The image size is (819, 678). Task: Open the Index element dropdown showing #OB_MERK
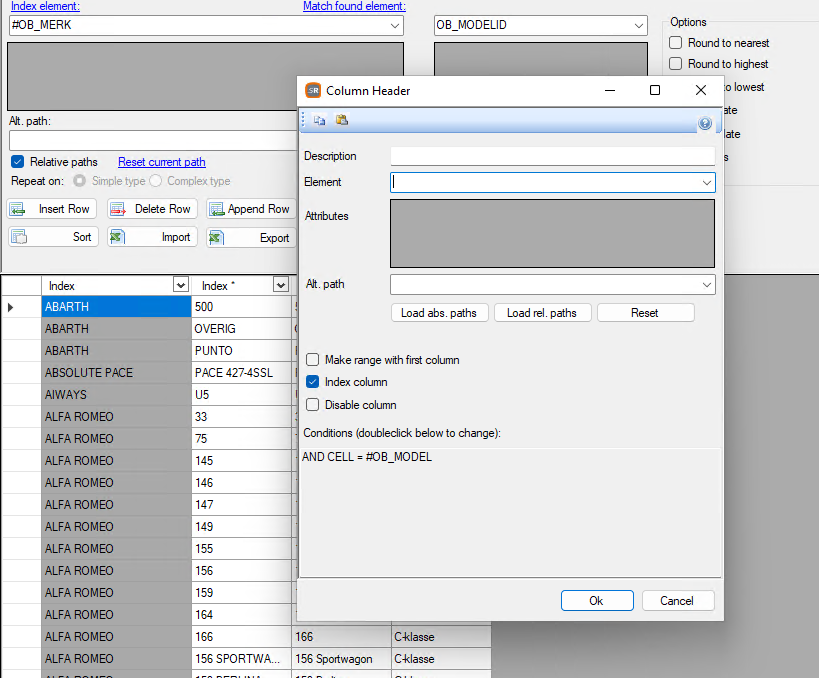tap(395, 26)
